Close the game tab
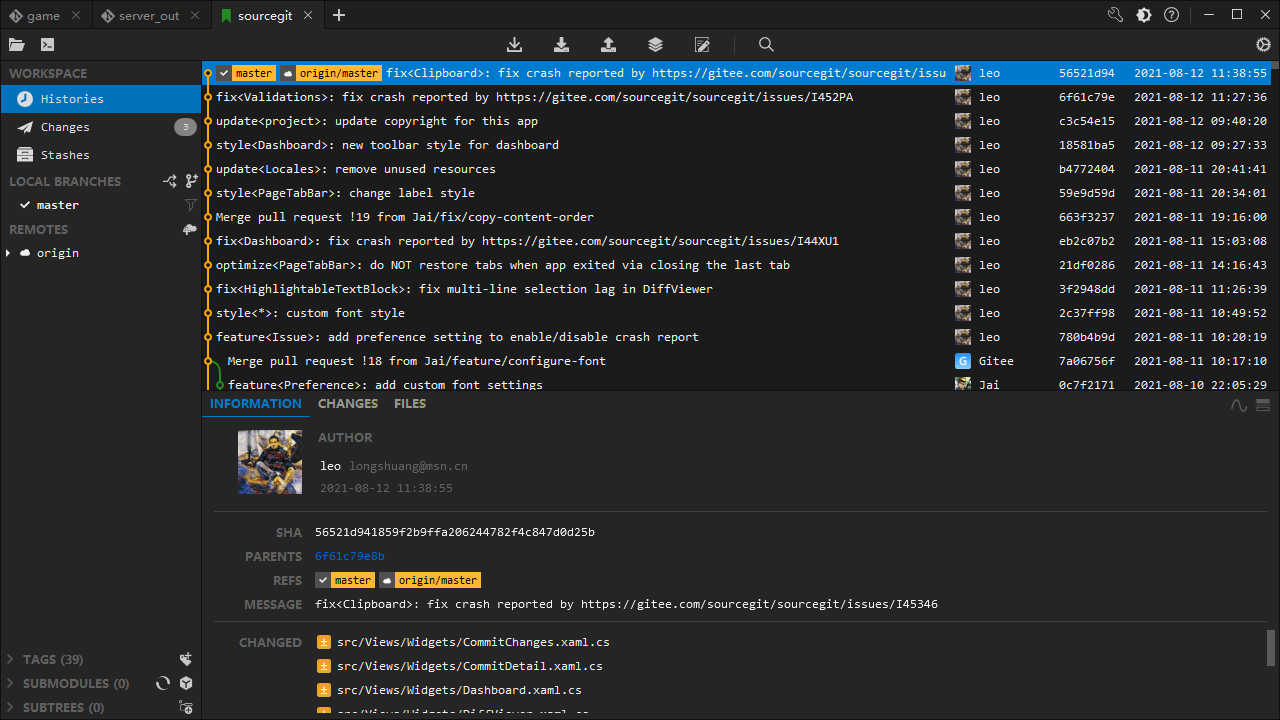This screenshot has width=1280, height=720. 76,15
